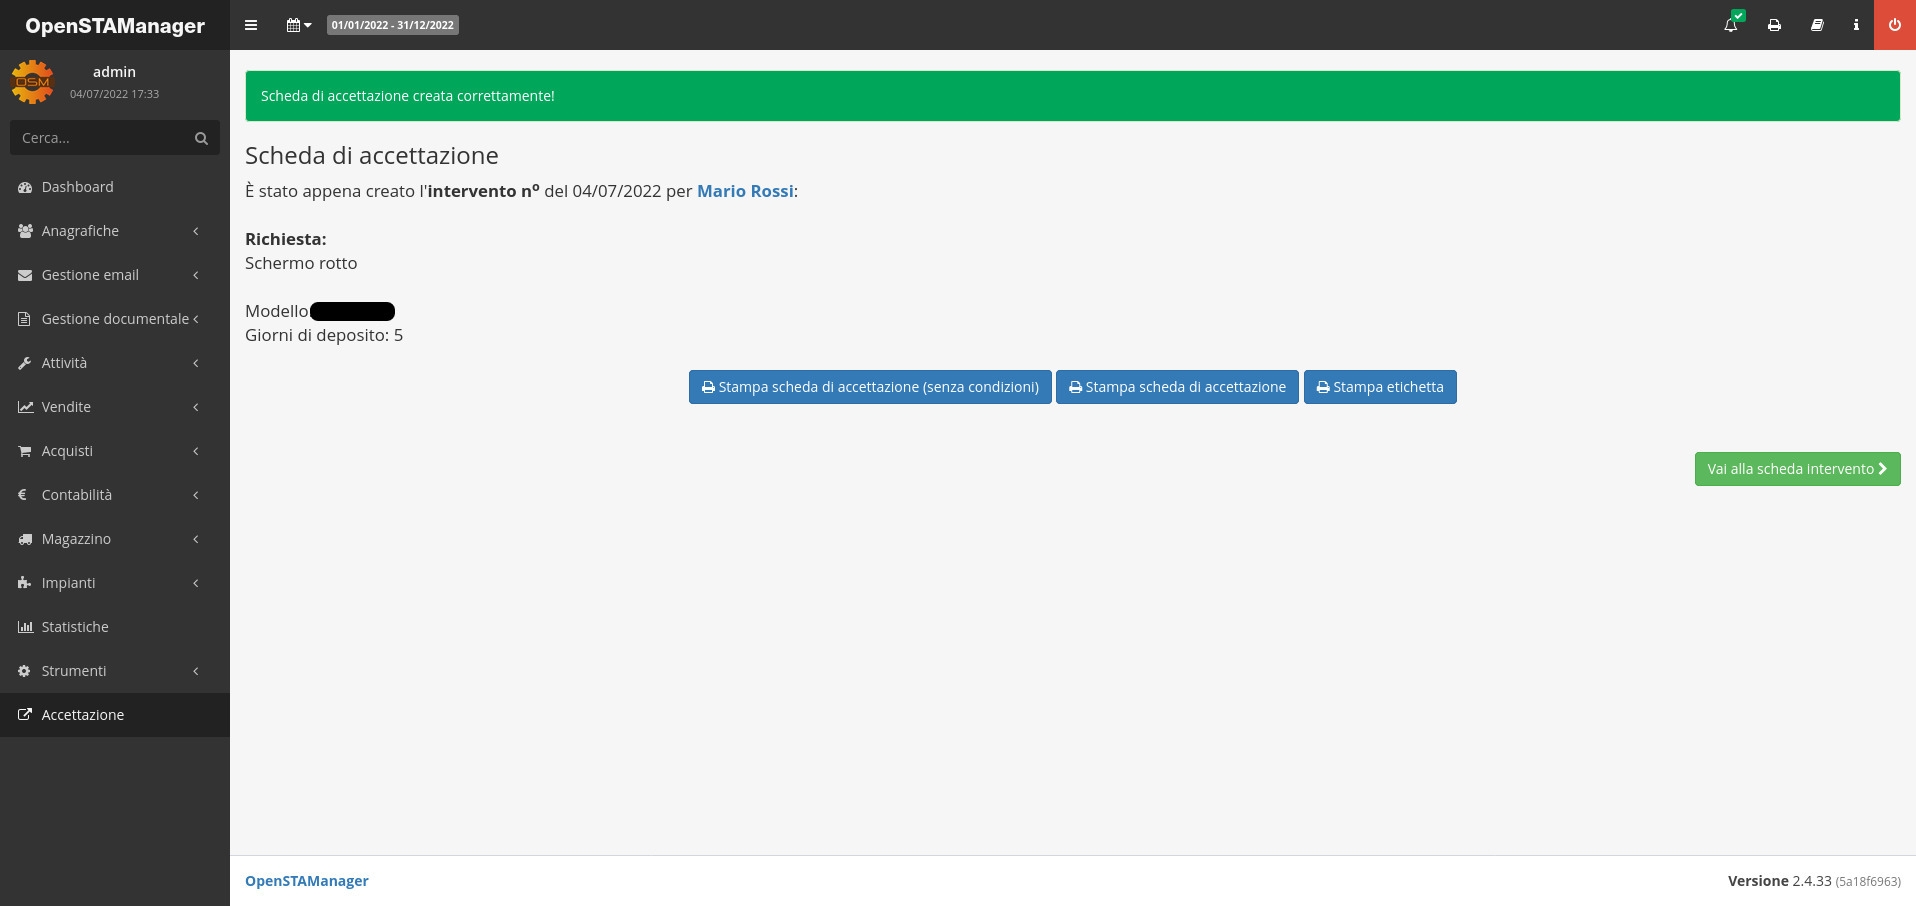
Task: Click the notifications bell icon
Action: tap(1731, 25)
